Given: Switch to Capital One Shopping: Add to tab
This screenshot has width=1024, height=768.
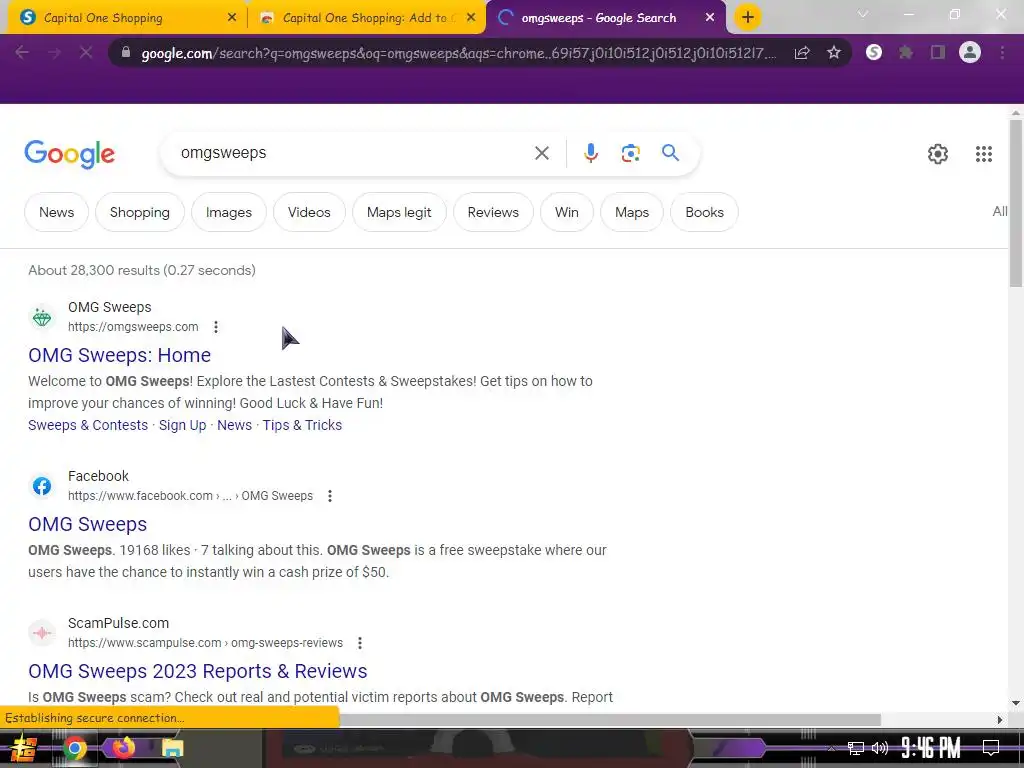Looking at the screenshot, I should pos(366,18).
